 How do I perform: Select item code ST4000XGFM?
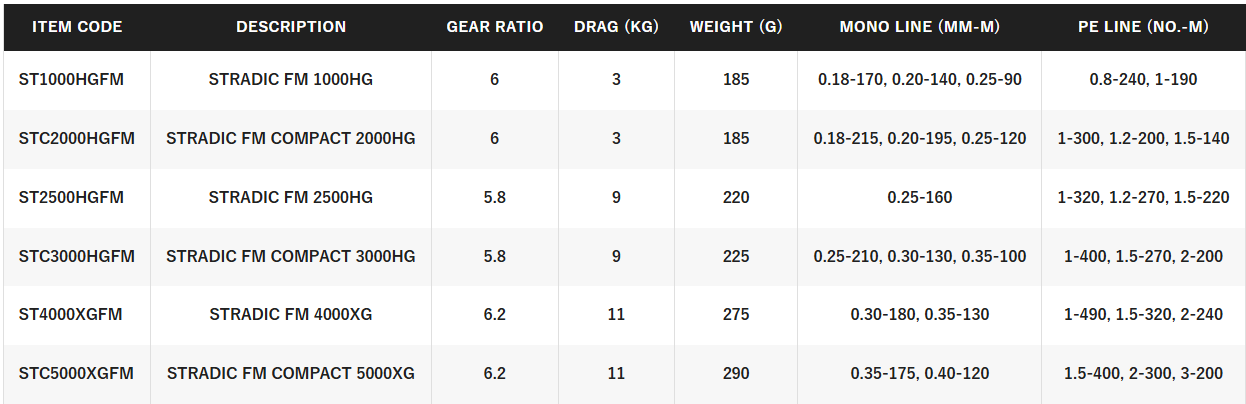click(70, 314)
